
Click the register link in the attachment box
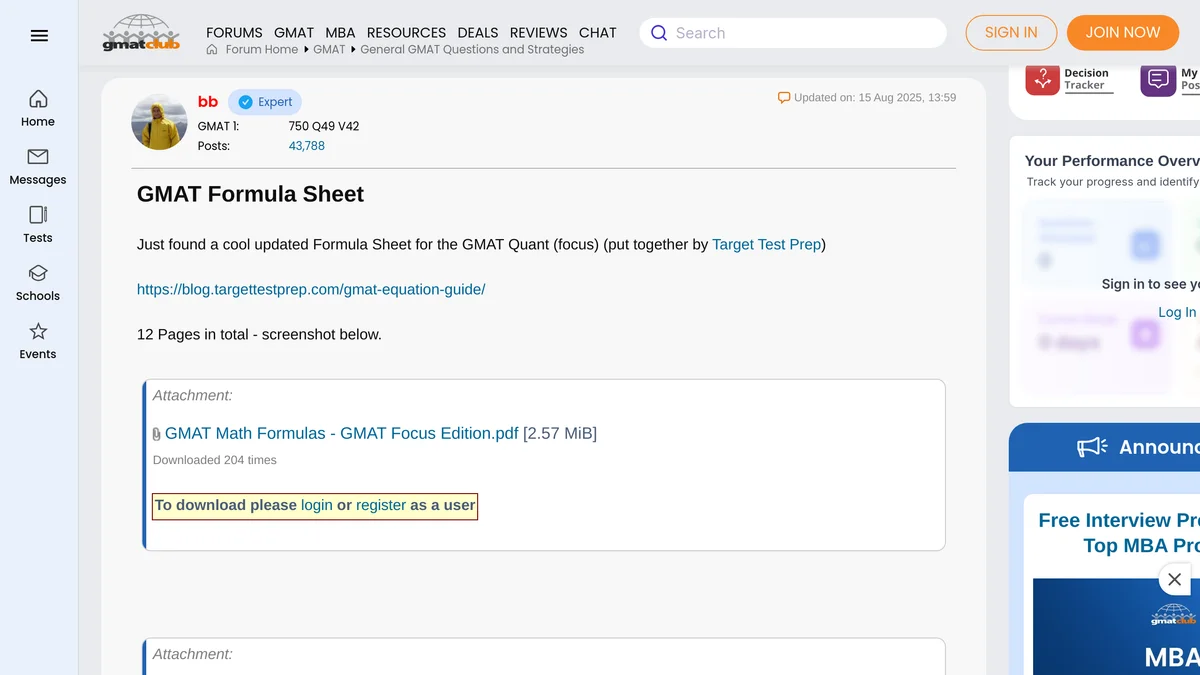point(381,505)
